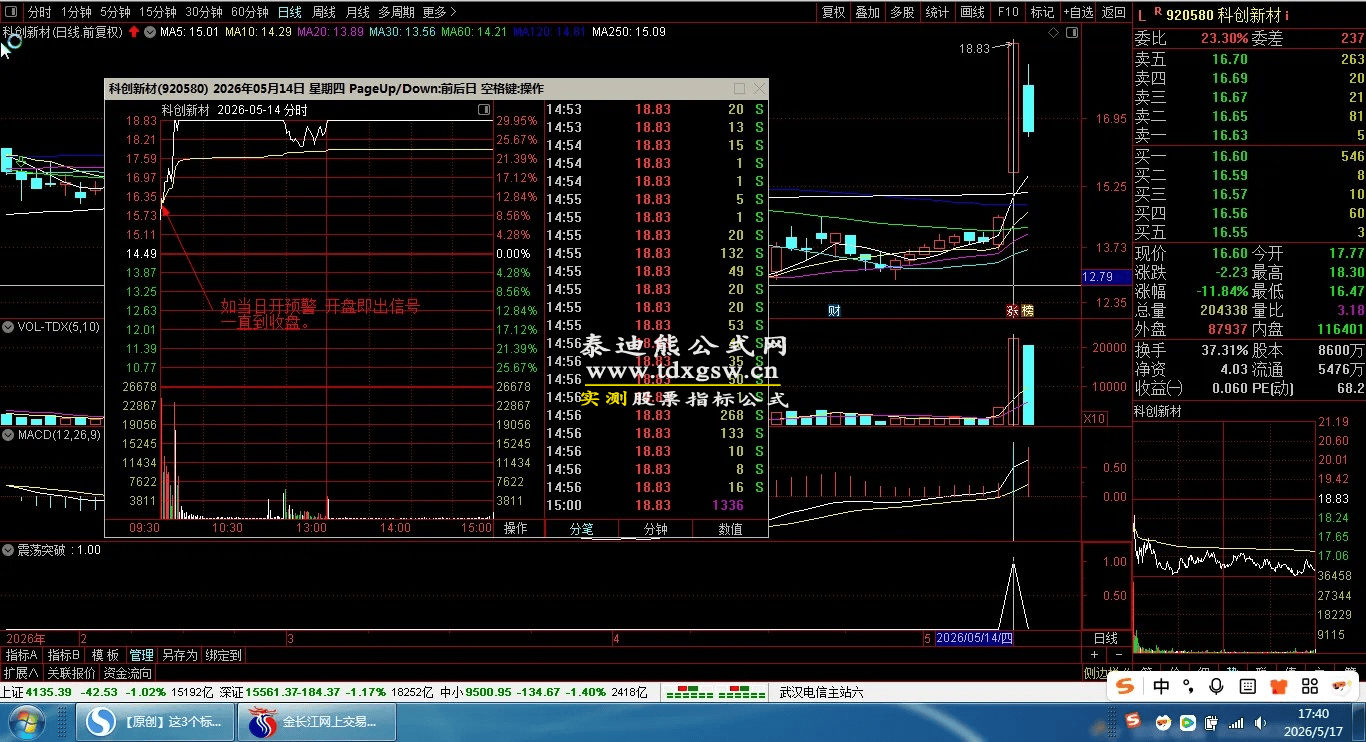1366x742 pixels.
Task: Select the 30分钟 period
Action: (x=204, y=12)
